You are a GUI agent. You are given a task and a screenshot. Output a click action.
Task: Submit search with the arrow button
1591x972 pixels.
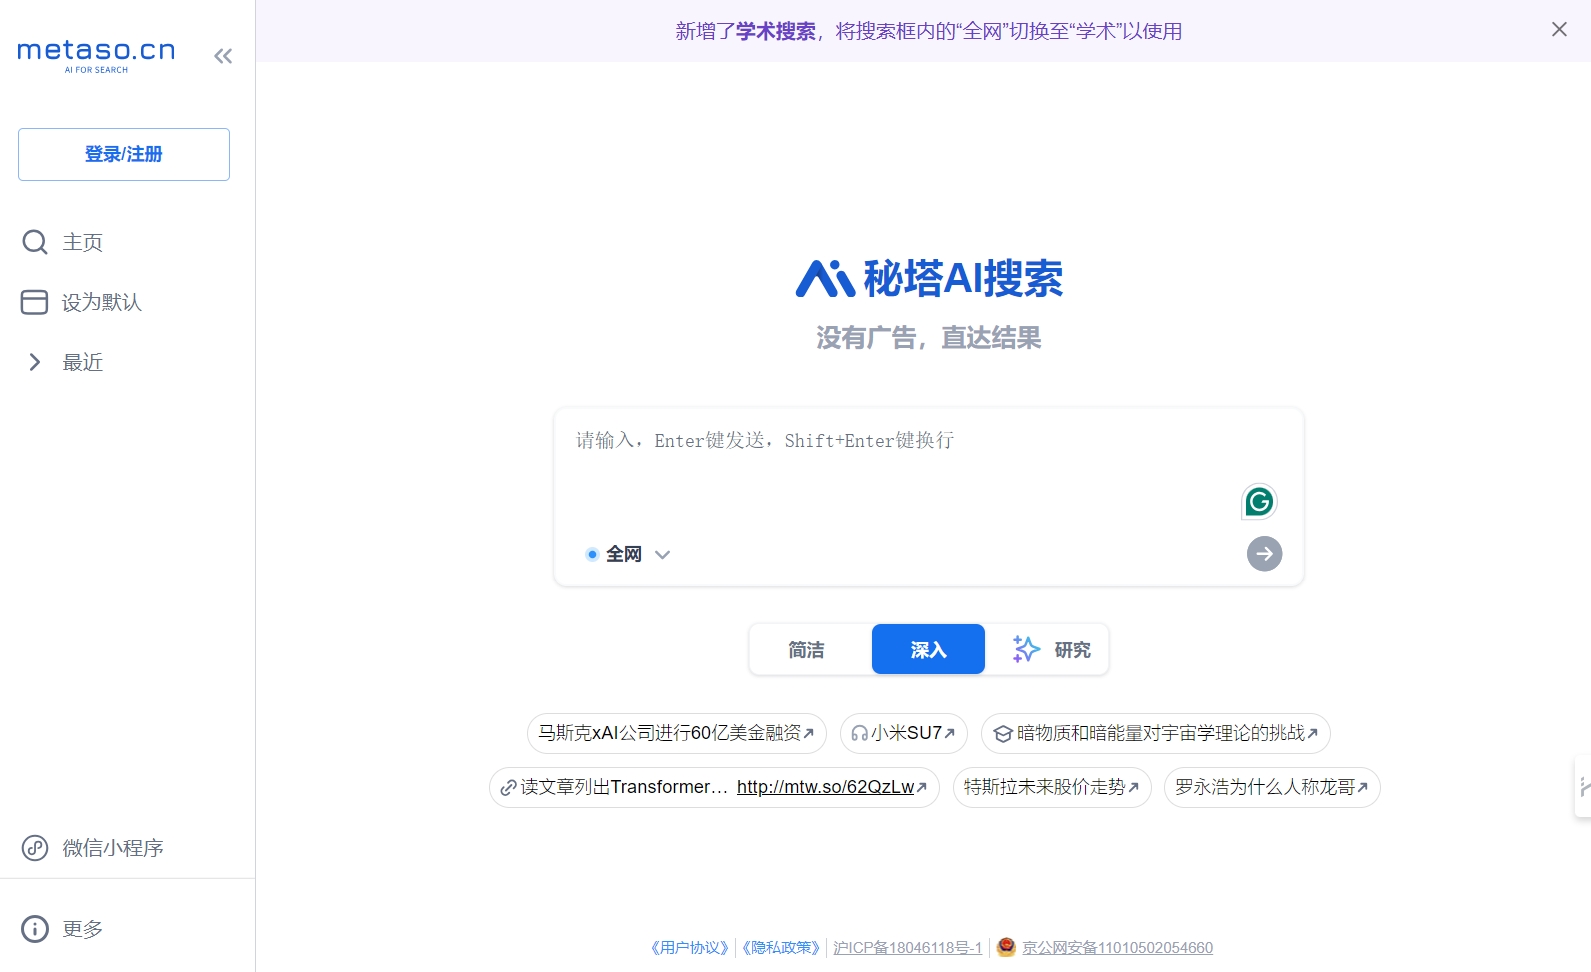1264,554
